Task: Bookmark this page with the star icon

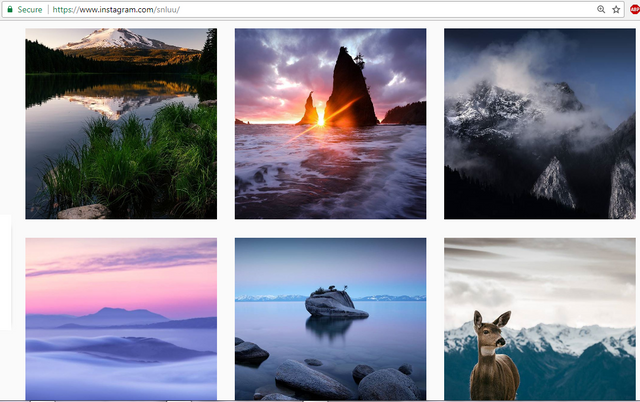Action: coord(616,9)
